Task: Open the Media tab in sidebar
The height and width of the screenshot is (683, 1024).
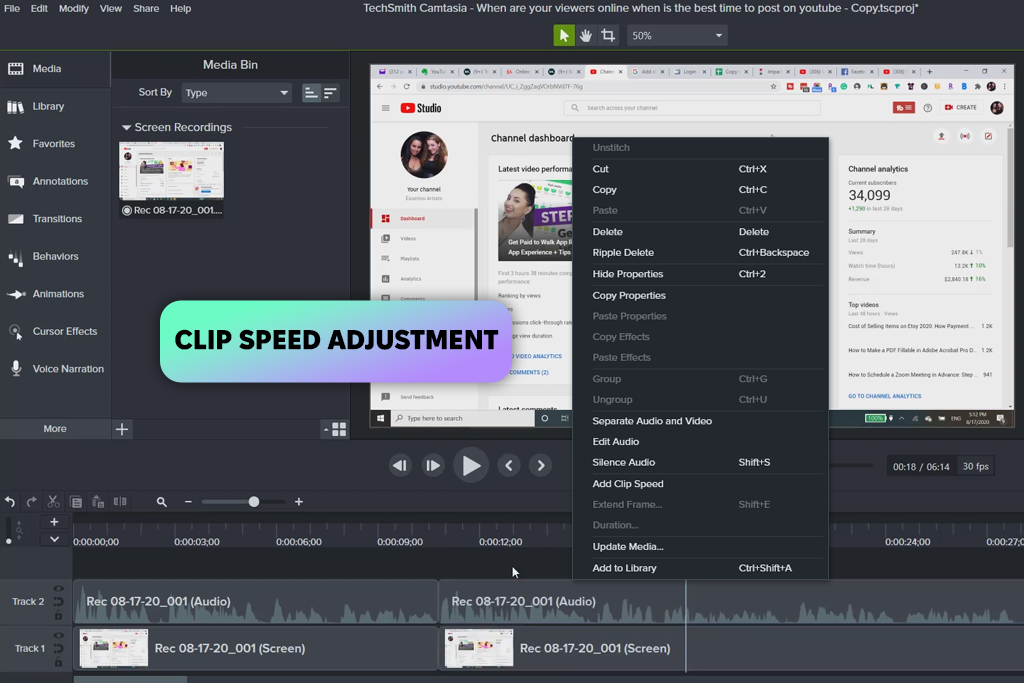Action: [x=55, y=69]
